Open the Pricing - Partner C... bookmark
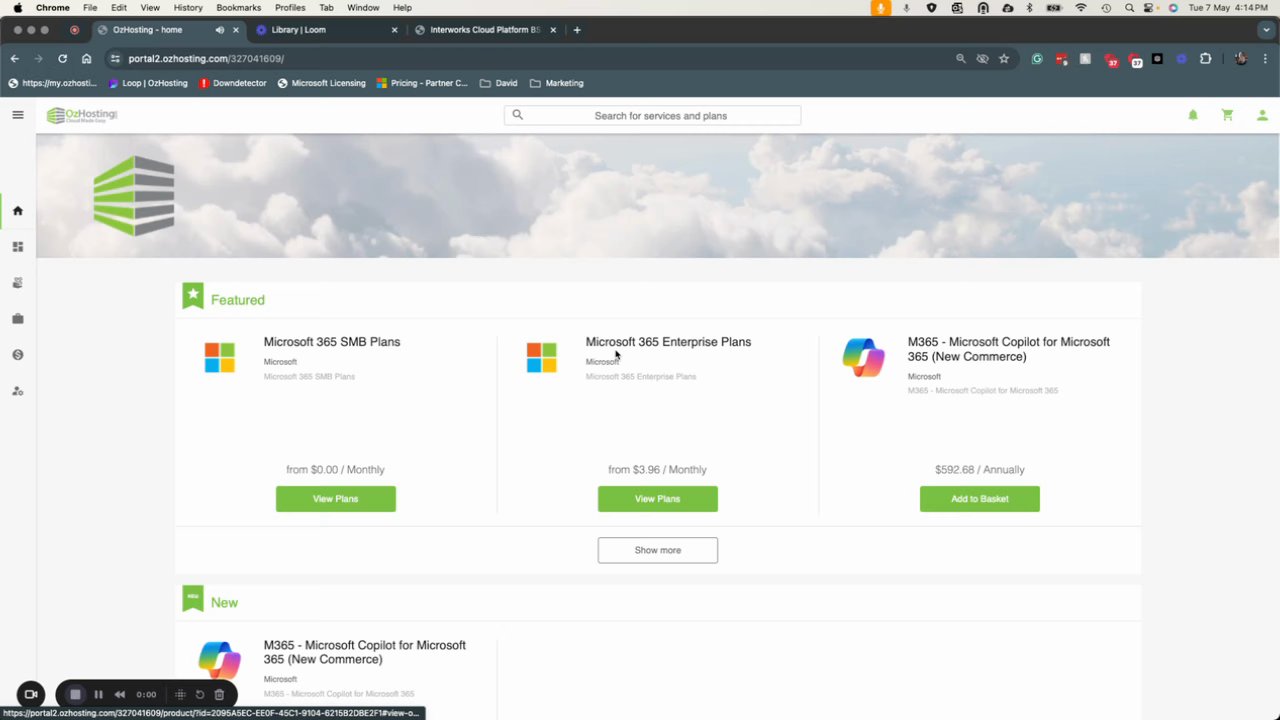Screen dimensions: 1280x720 pos(422,83)
